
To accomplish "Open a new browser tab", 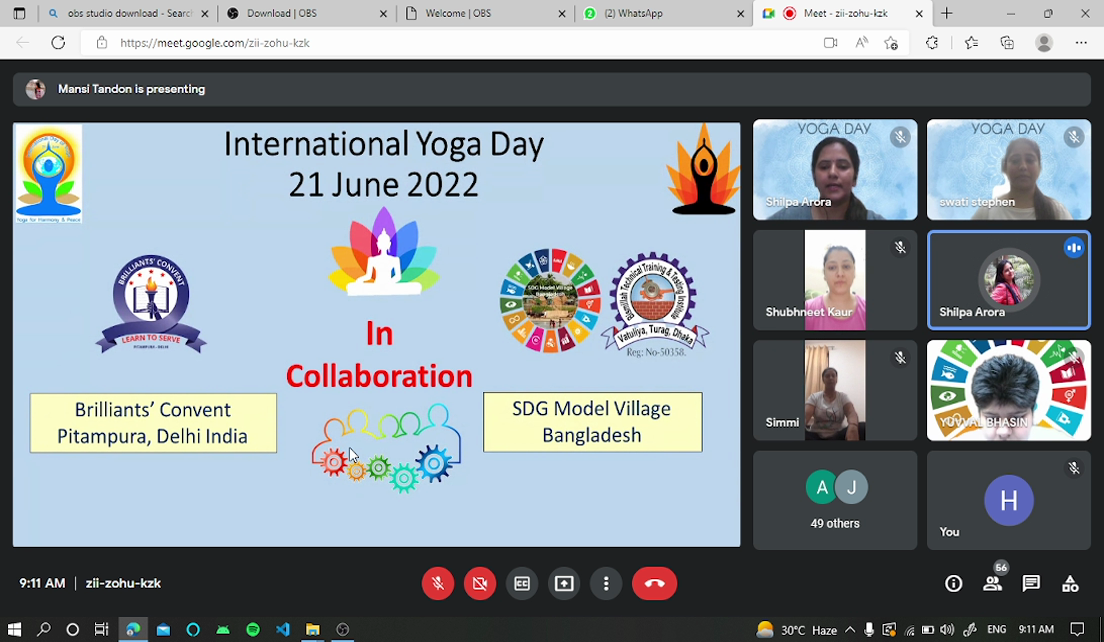I will [x=946, y=14].
